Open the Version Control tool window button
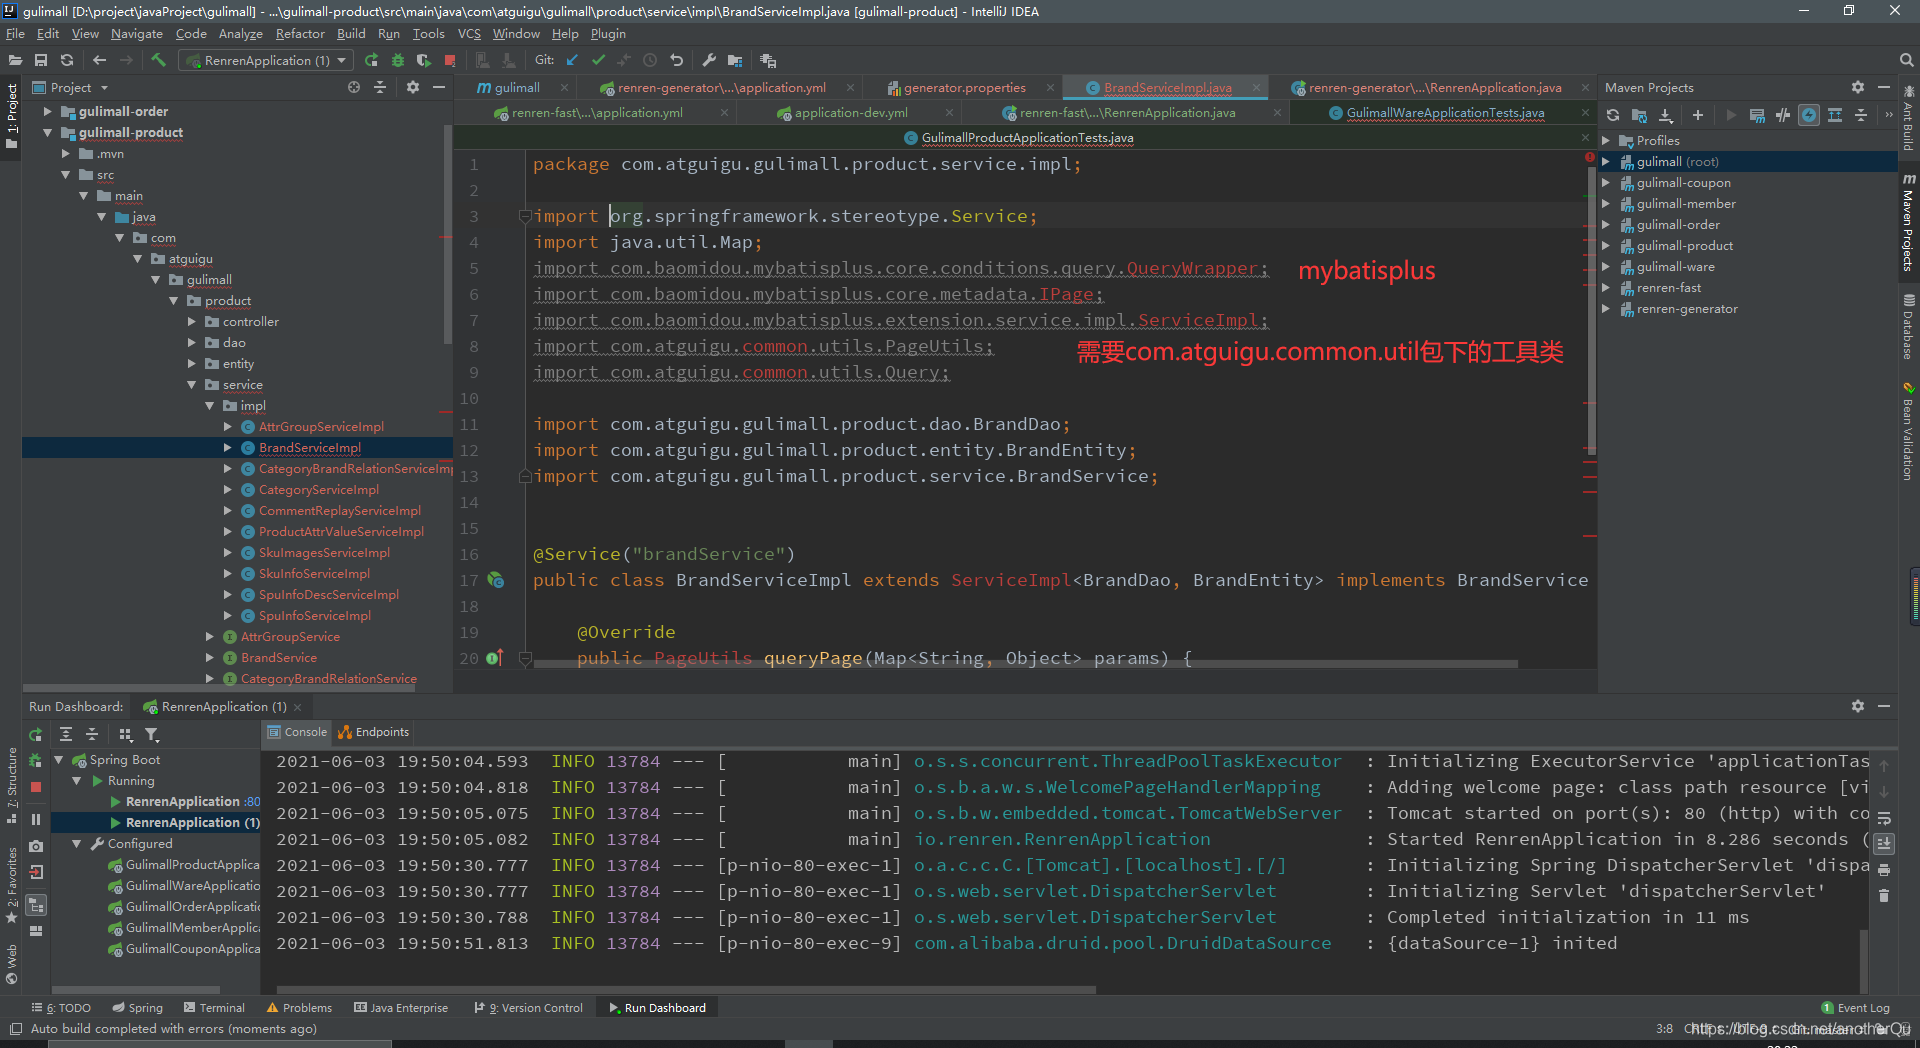Image resolution: width=1920 pixels, height=1048 pixels. 529,1007
